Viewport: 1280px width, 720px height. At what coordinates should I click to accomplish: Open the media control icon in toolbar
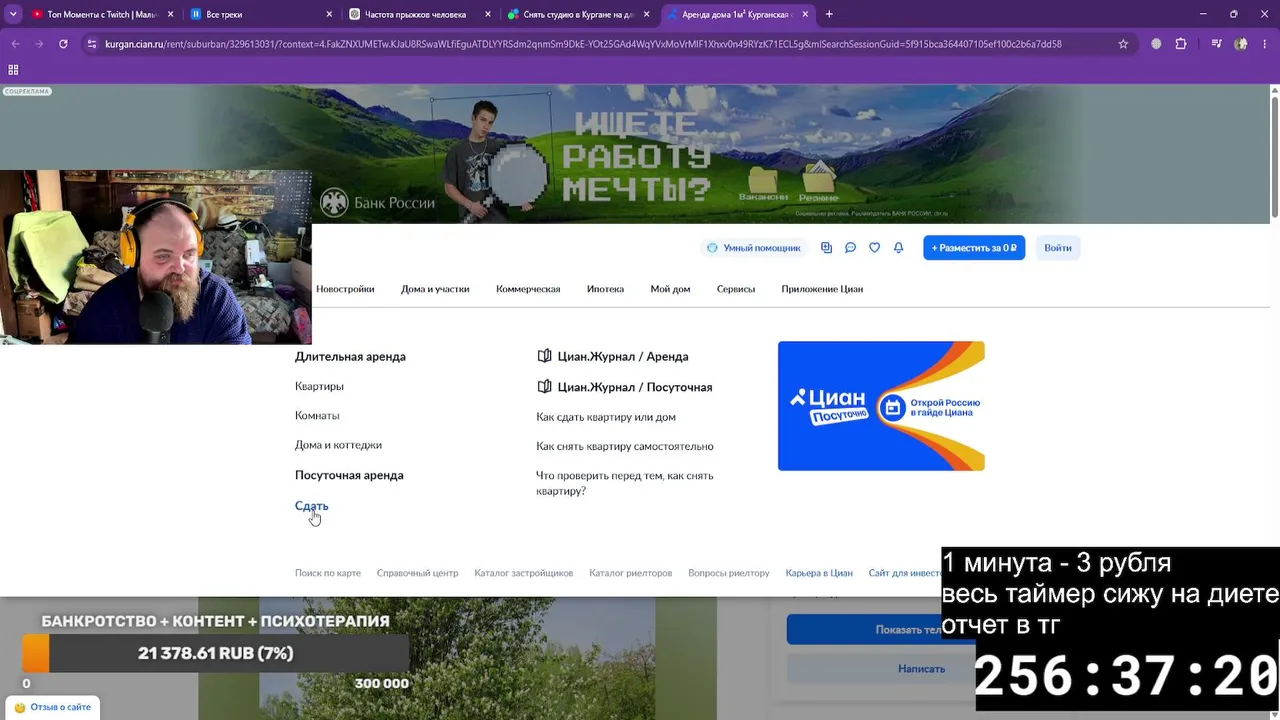tap(1216, 44)
